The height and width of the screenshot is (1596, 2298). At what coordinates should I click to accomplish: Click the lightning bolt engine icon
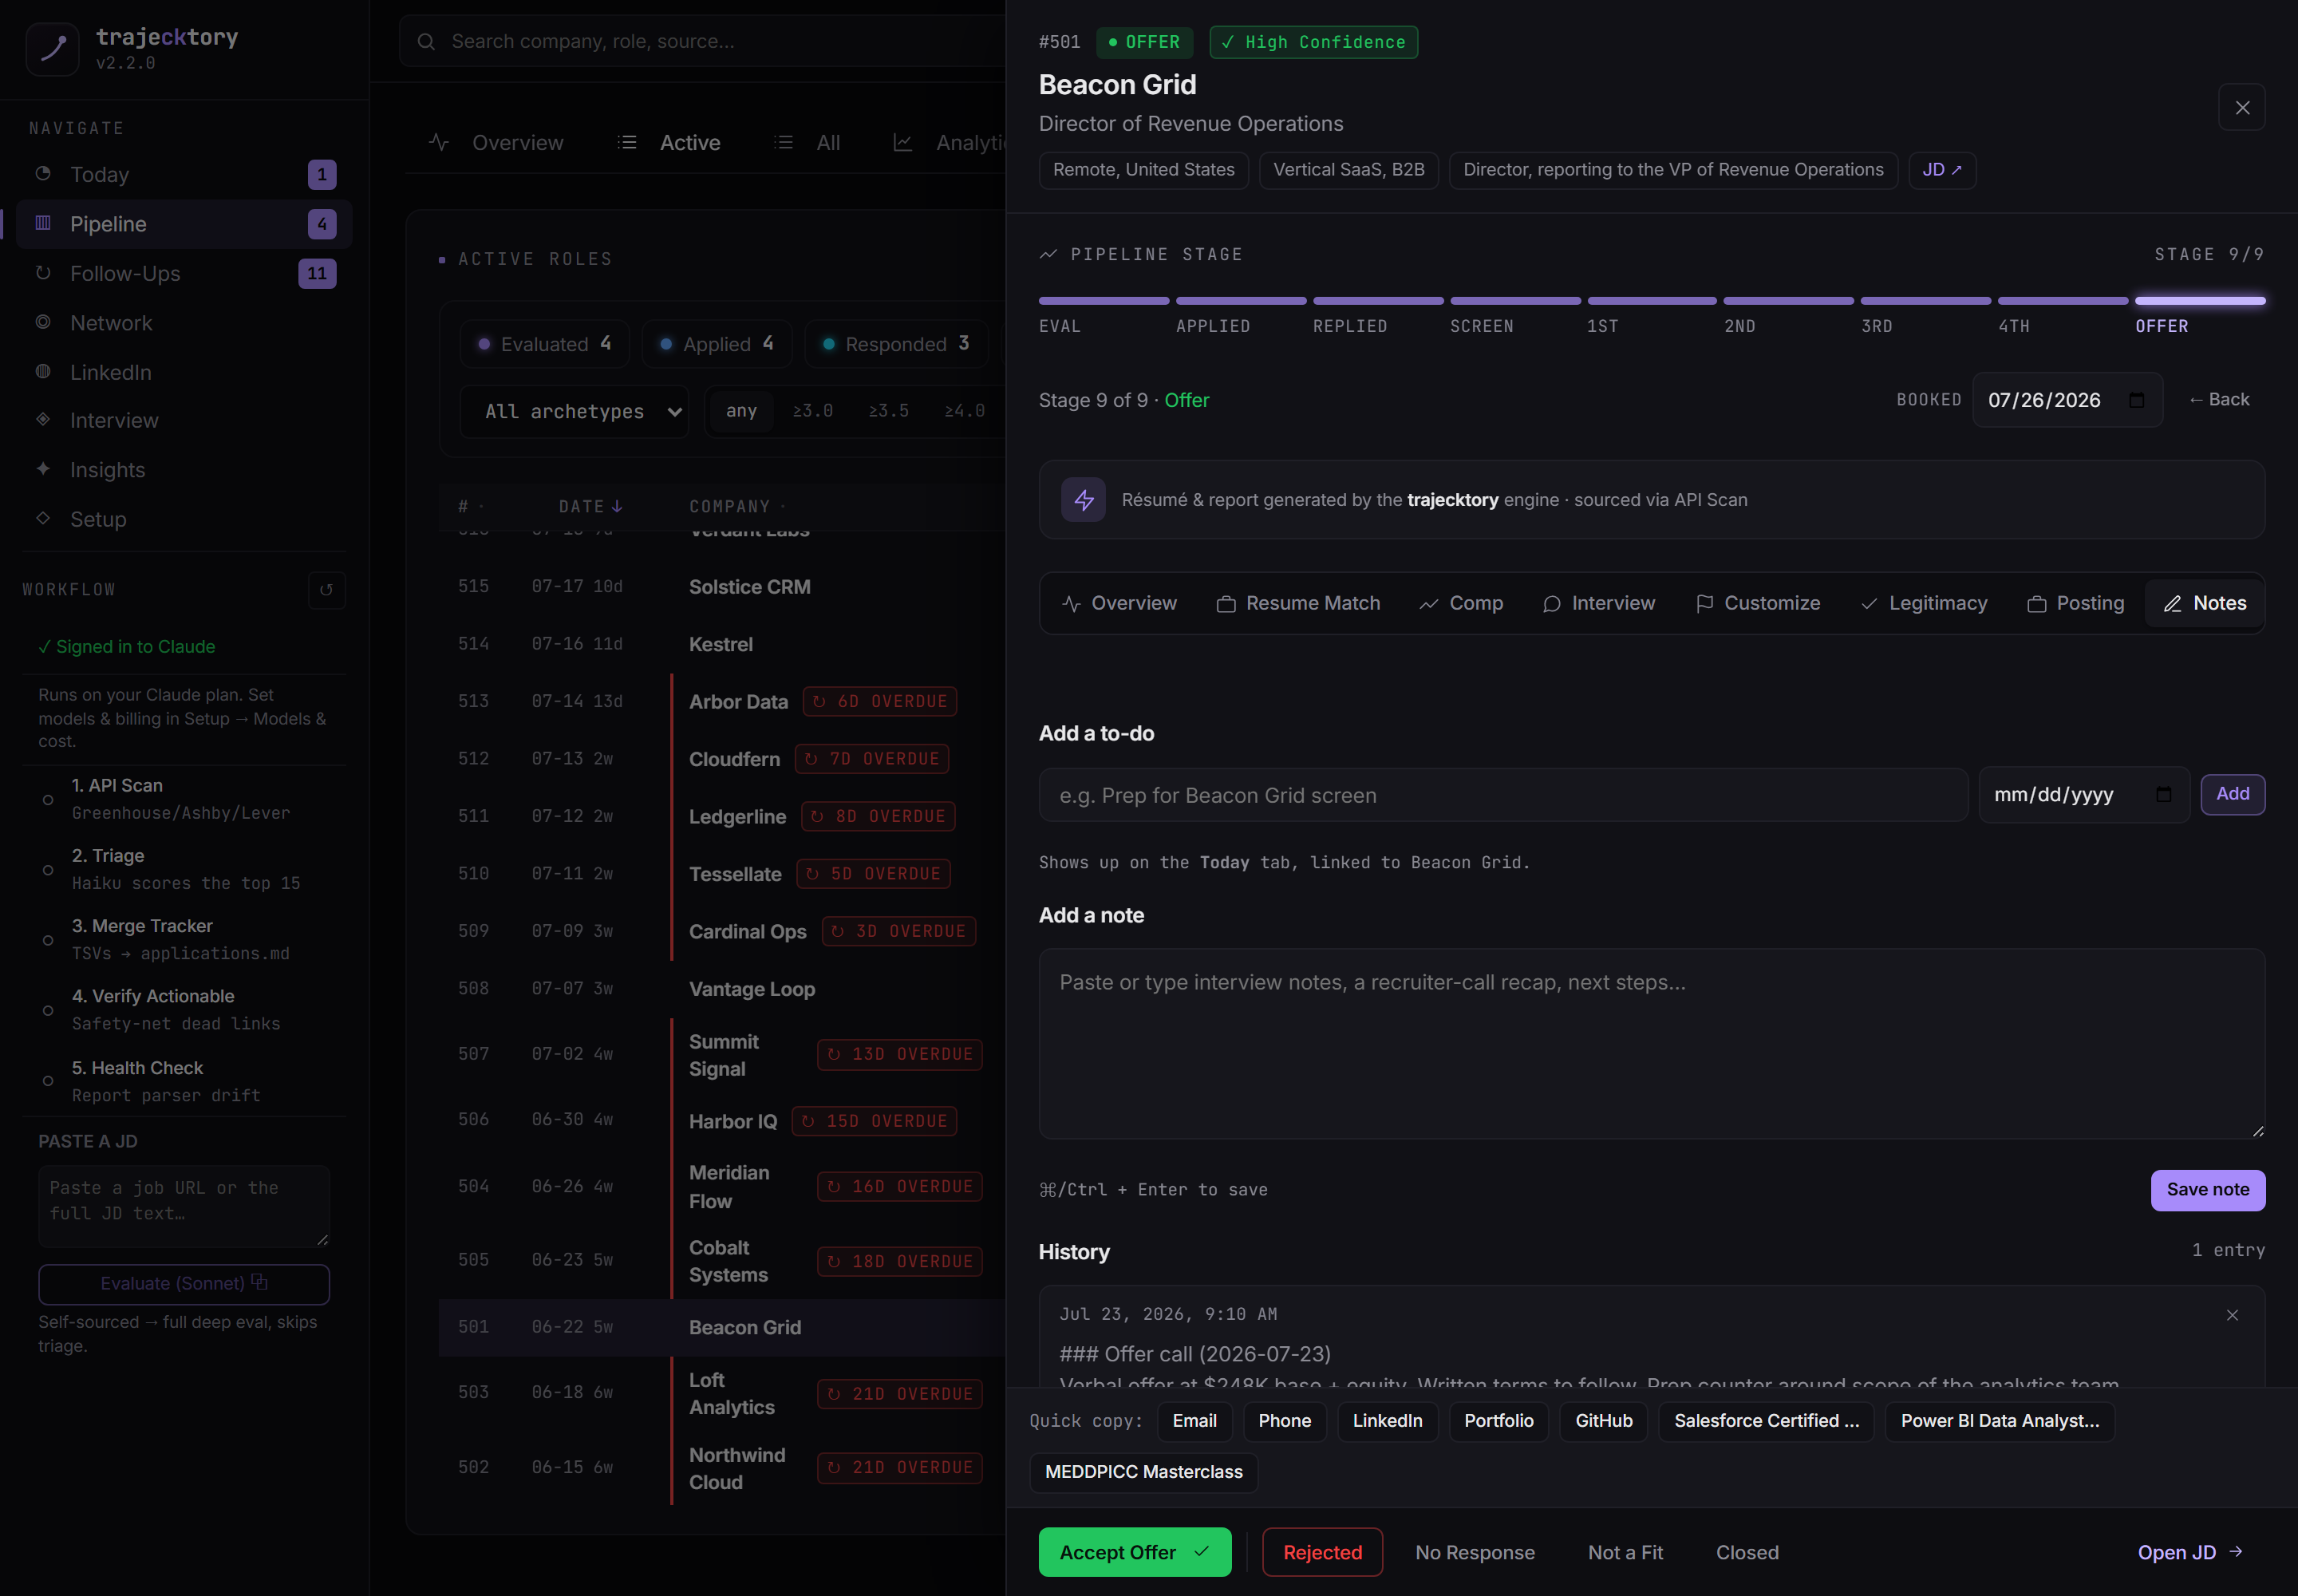(x=1083, y=500)
